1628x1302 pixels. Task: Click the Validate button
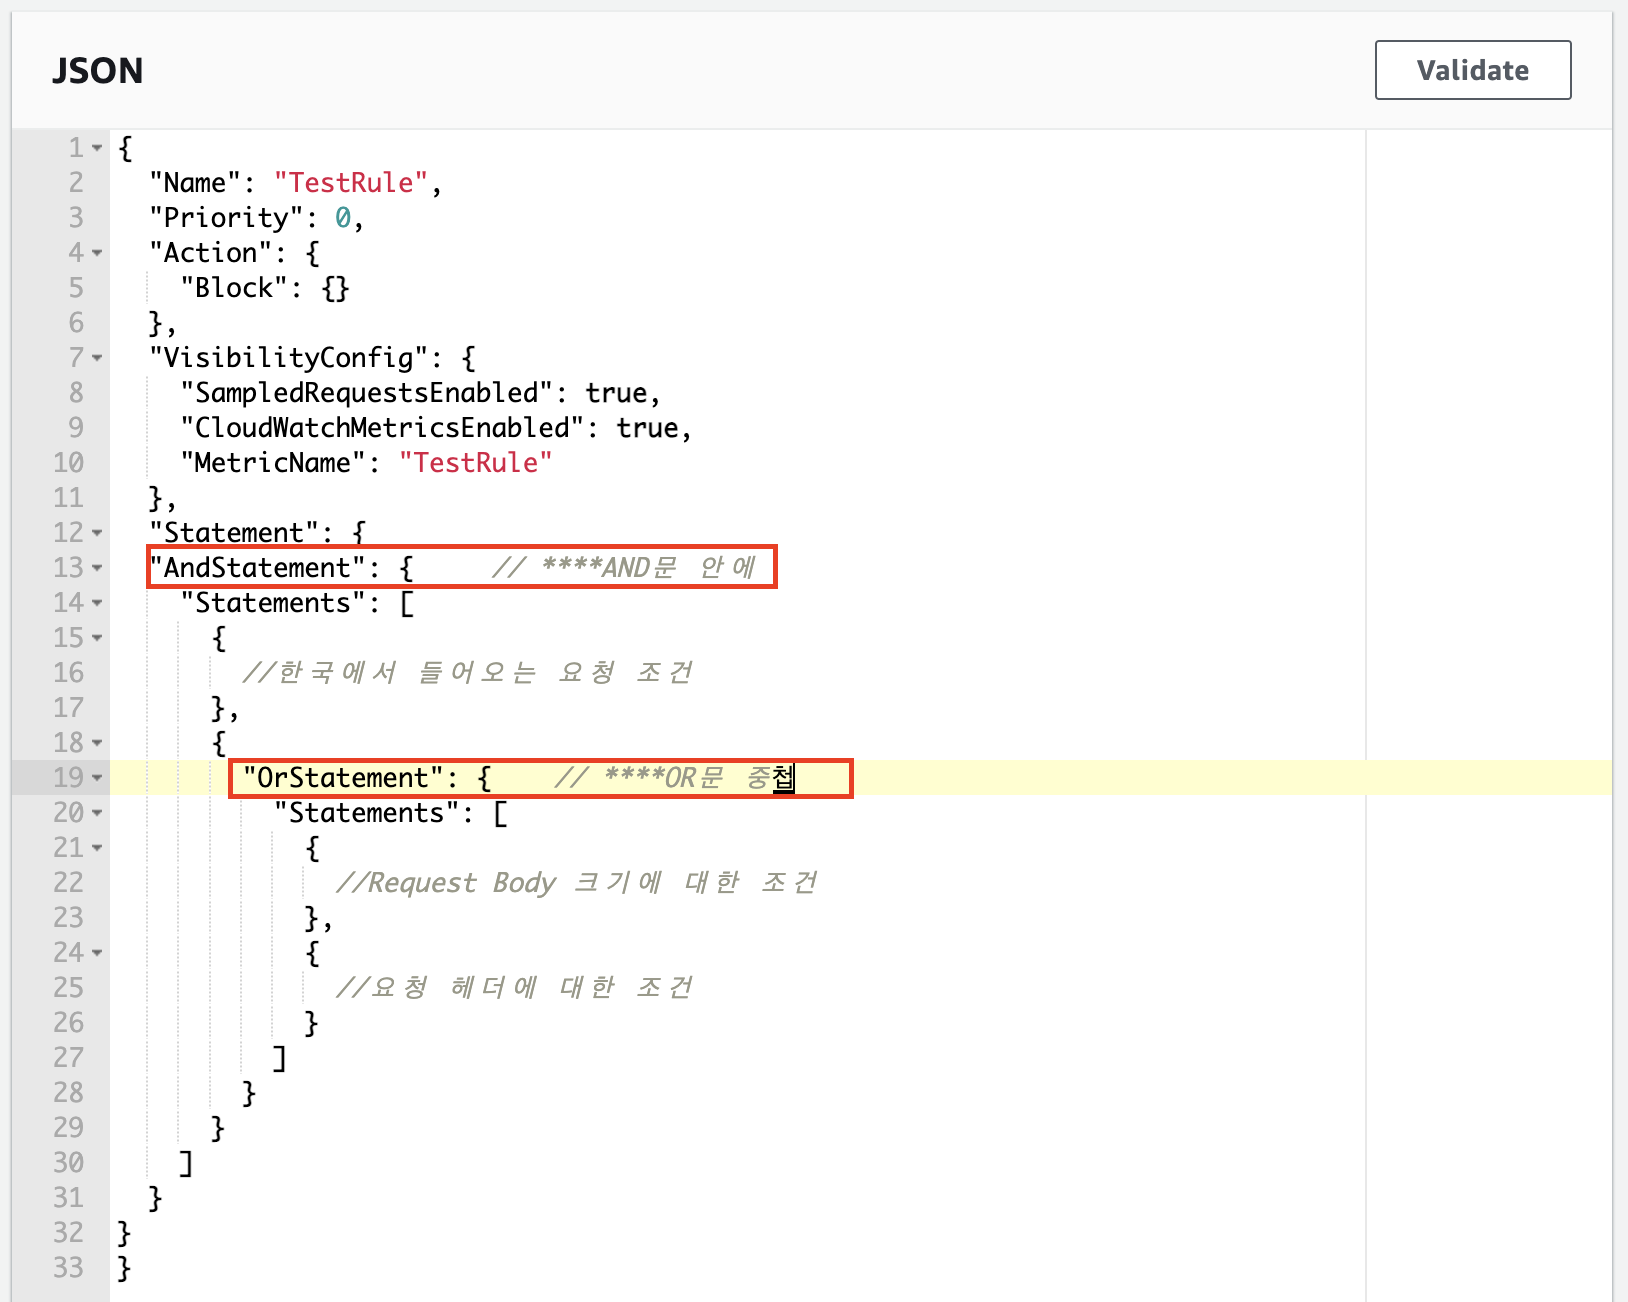pyautogui.click(x=1472, y=70)
